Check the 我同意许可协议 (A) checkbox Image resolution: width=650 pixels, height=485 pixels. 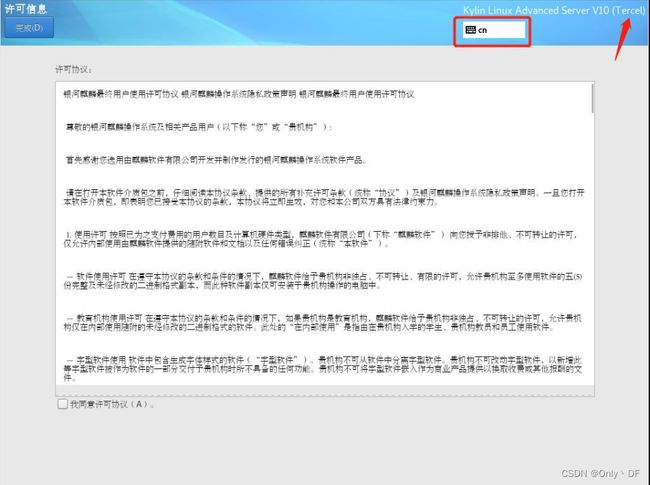62,404
